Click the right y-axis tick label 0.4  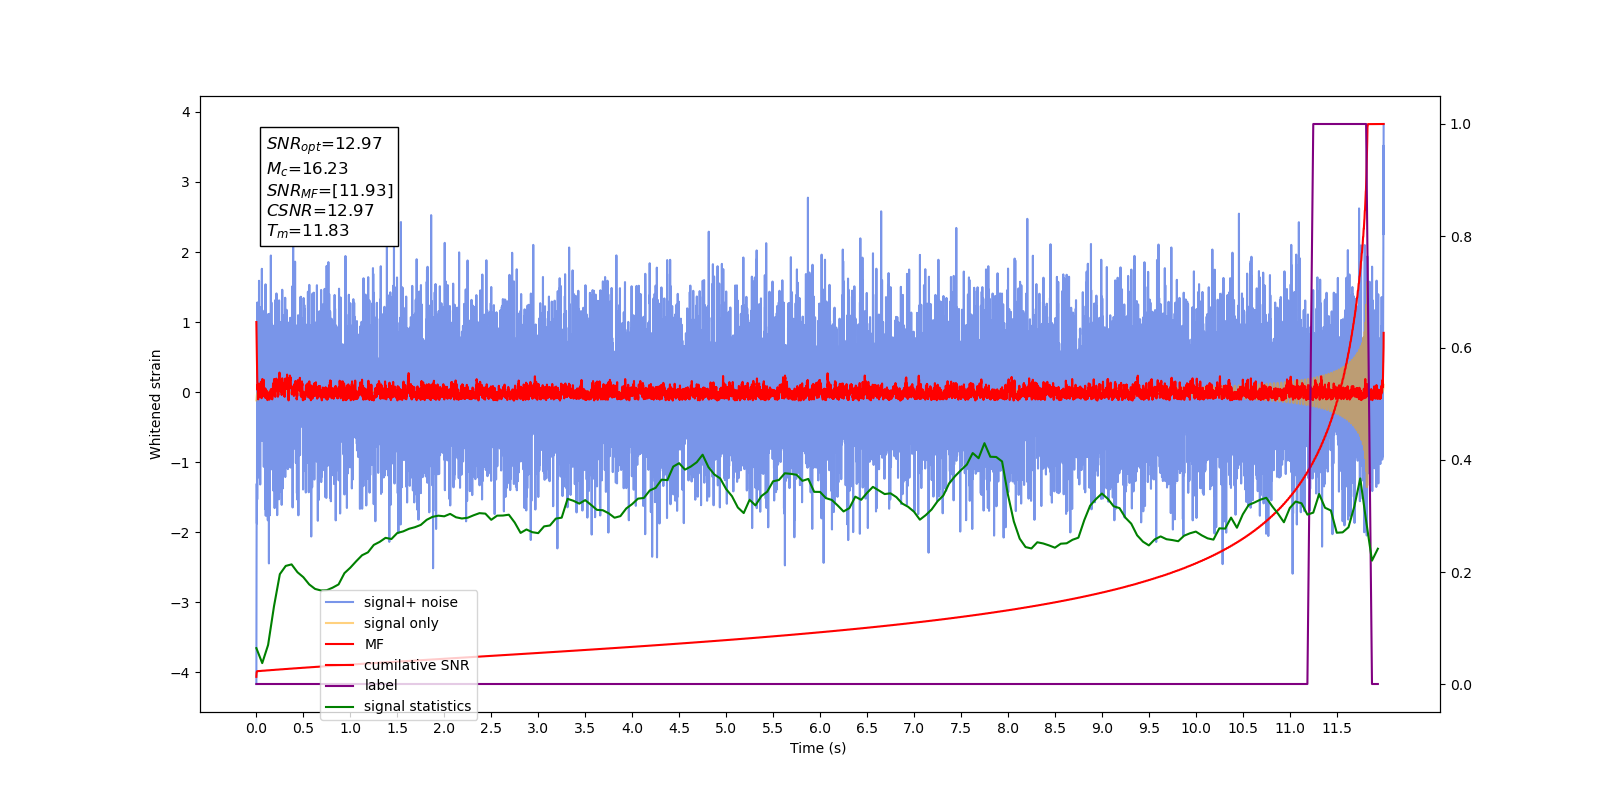[1461, 460]
